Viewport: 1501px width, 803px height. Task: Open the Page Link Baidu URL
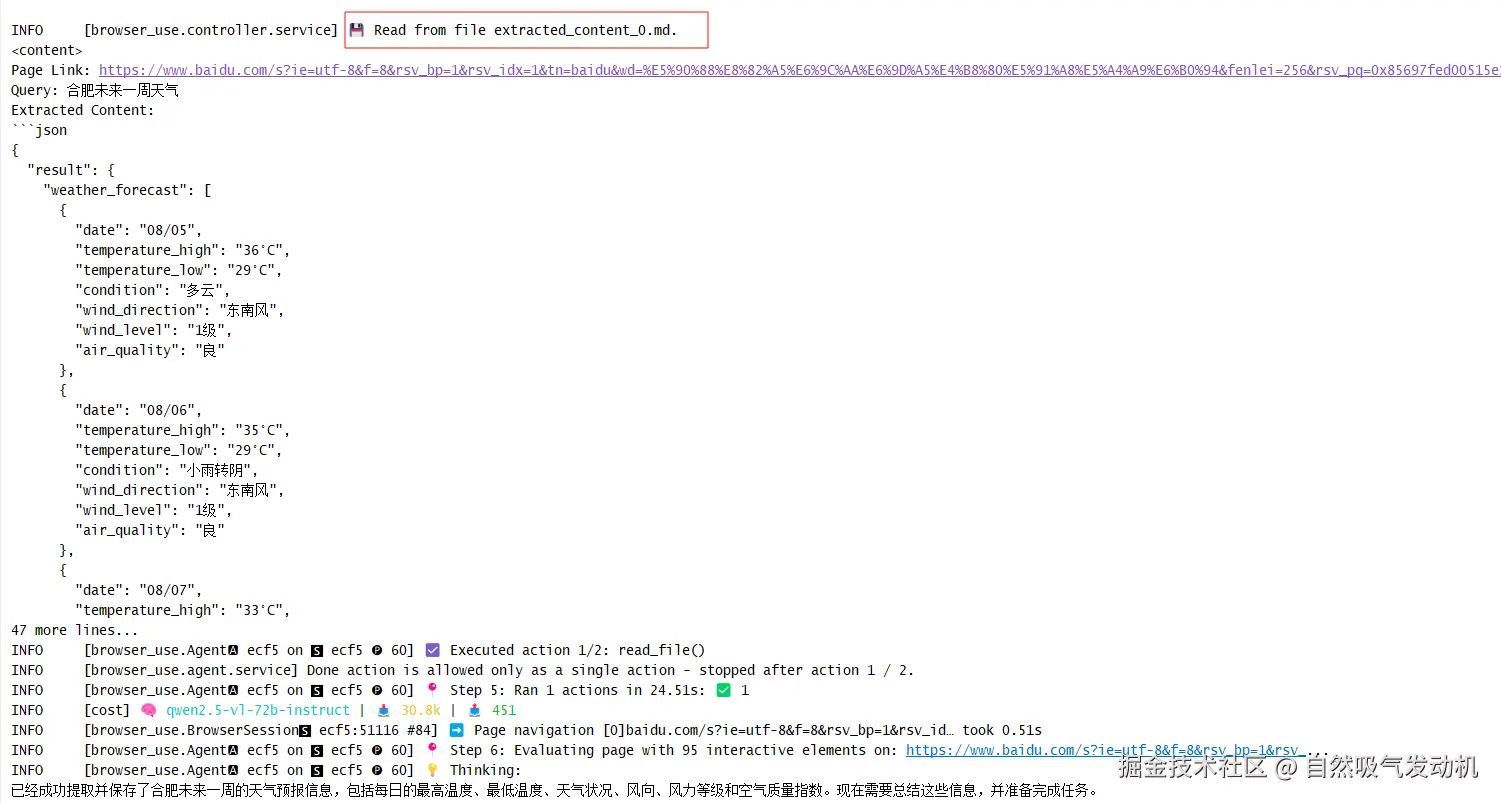click(x=799, y=70)
